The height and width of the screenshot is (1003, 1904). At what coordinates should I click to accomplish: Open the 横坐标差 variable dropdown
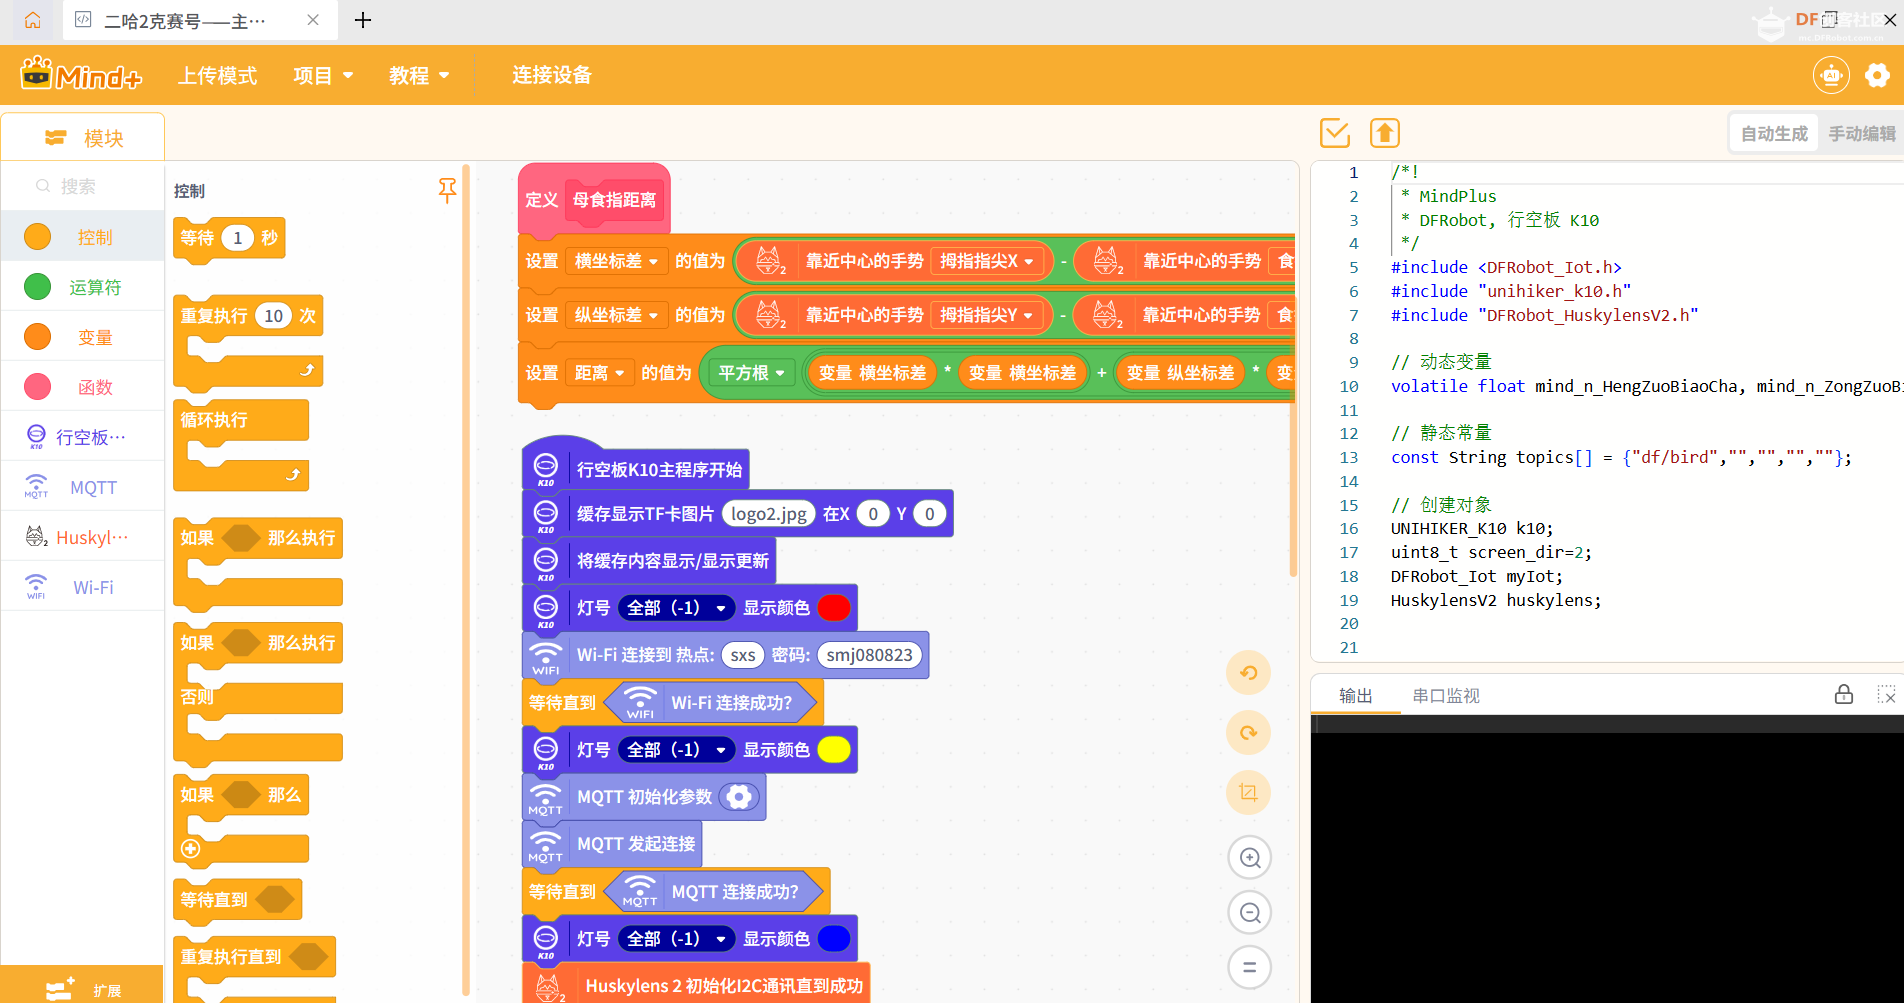point(616,261)
